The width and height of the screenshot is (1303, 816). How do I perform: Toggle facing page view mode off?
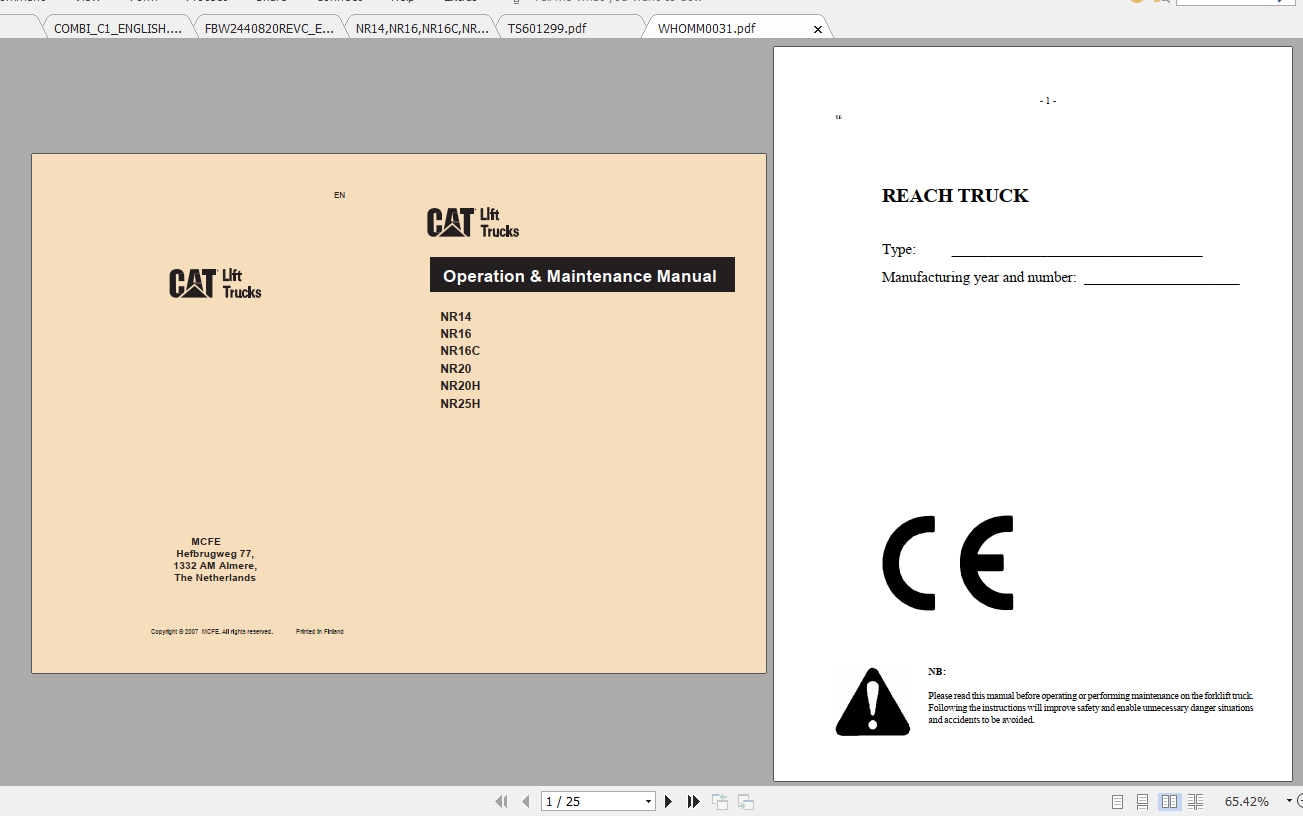(x=1170, y=801)
